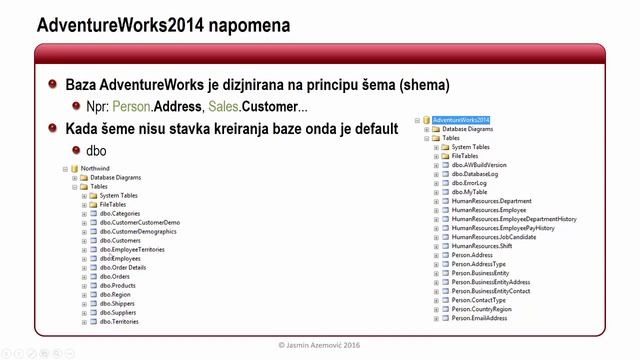This screenshot has height=360, width=640.
Task: Open the slideshow more options icon
Action: click(70, 353)
